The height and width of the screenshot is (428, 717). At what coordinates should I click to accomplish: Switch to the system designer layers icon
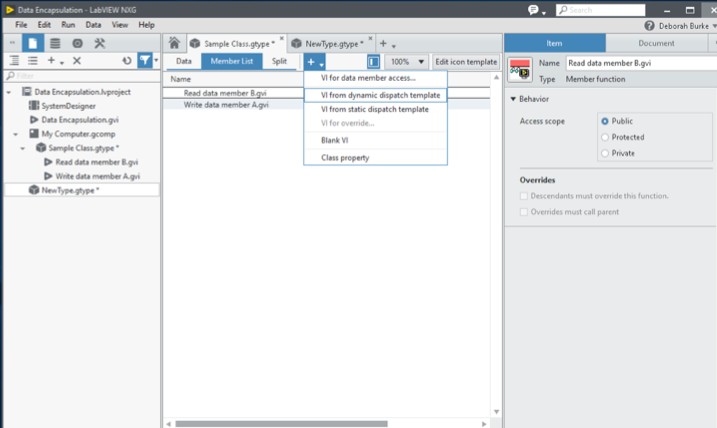(x=55, y=43)
